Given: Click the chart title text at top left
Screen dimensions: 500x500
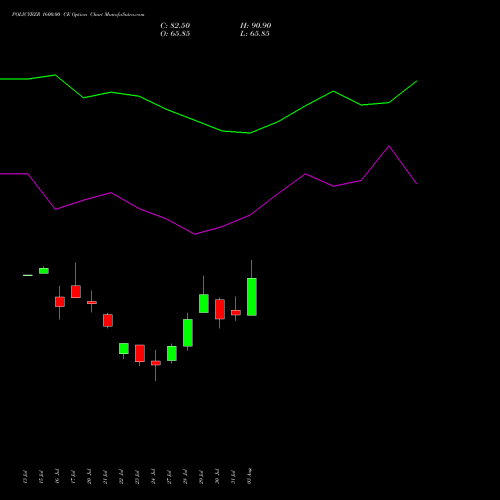Looking at the screenshot, I should point(78,15).
